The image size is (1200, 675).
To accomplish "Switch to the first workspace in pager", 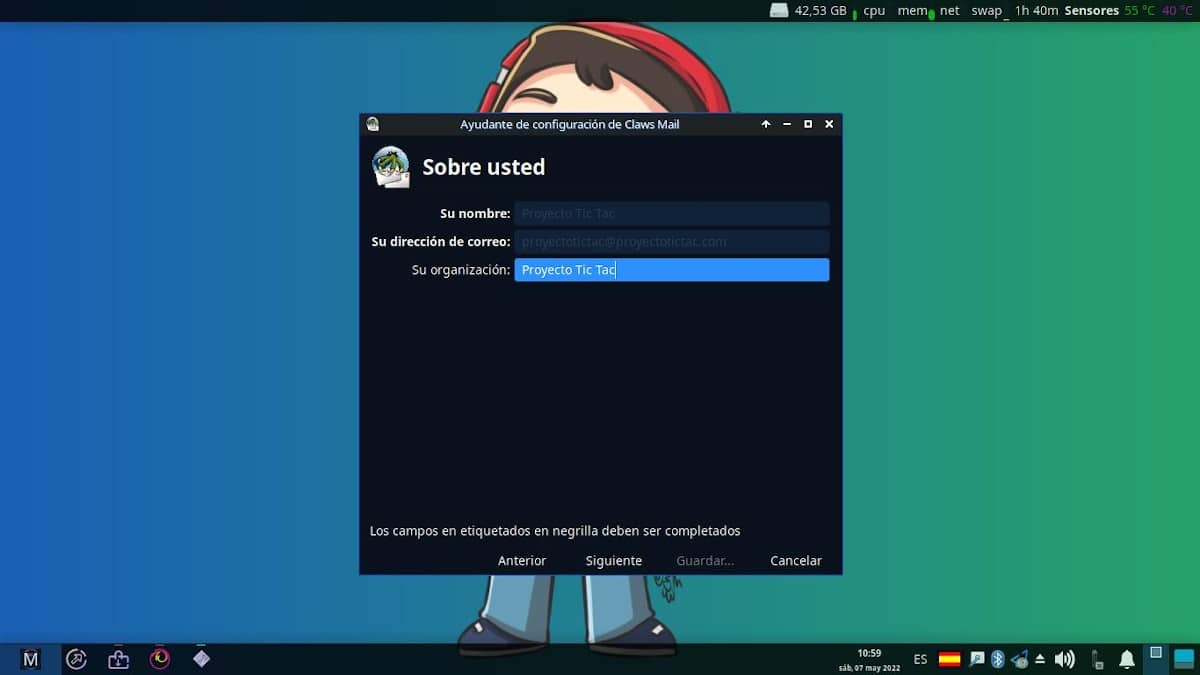I will (1156, 657).
